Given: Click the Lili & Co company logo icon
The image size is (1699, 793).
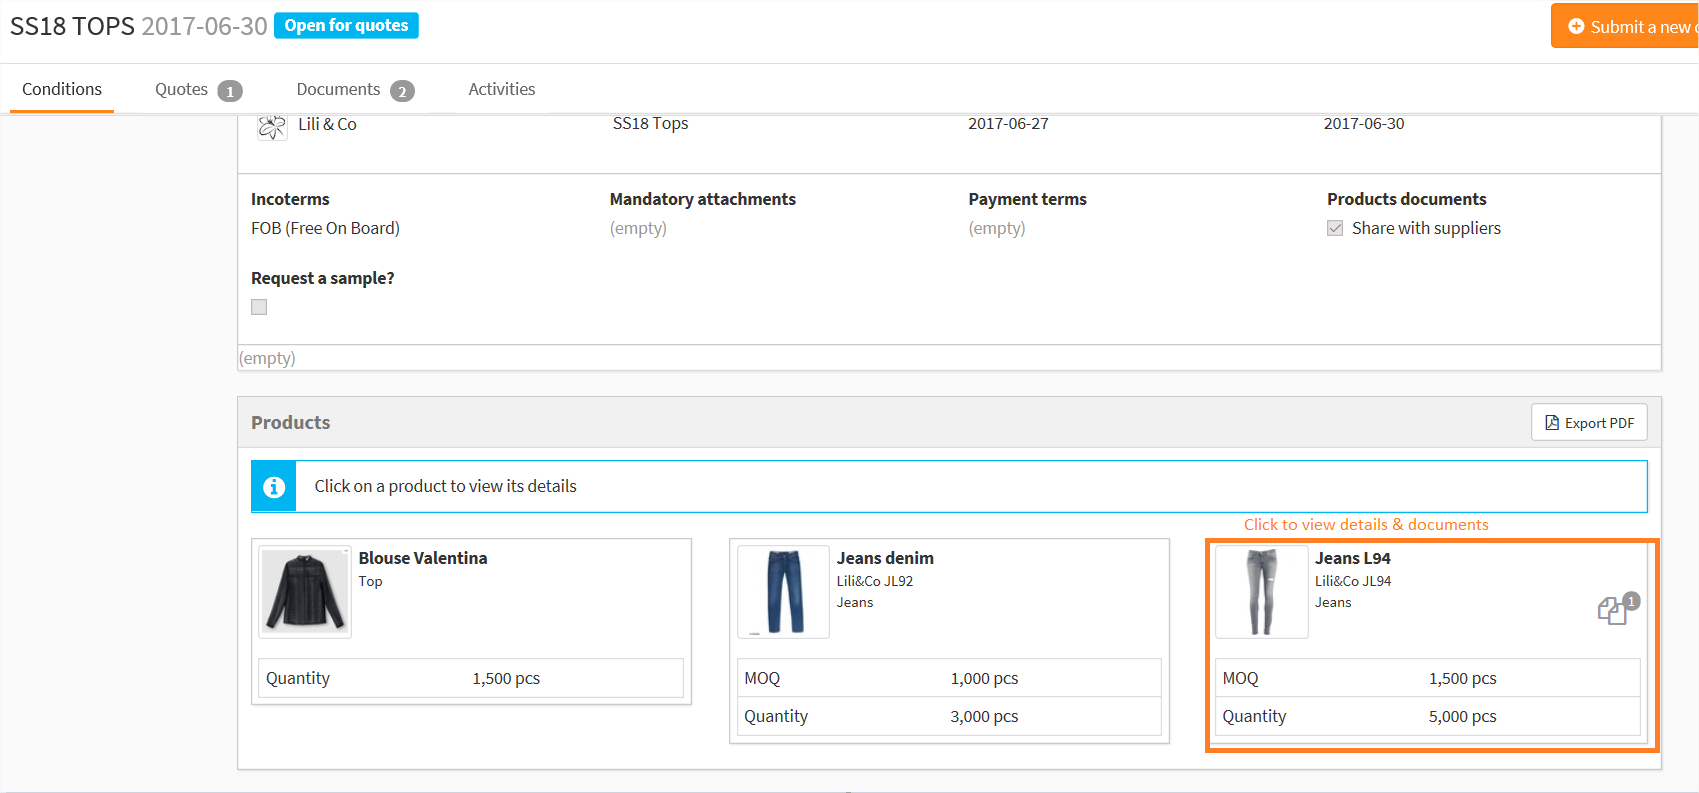Looking at the screenshot, I should tap(271, 127).
